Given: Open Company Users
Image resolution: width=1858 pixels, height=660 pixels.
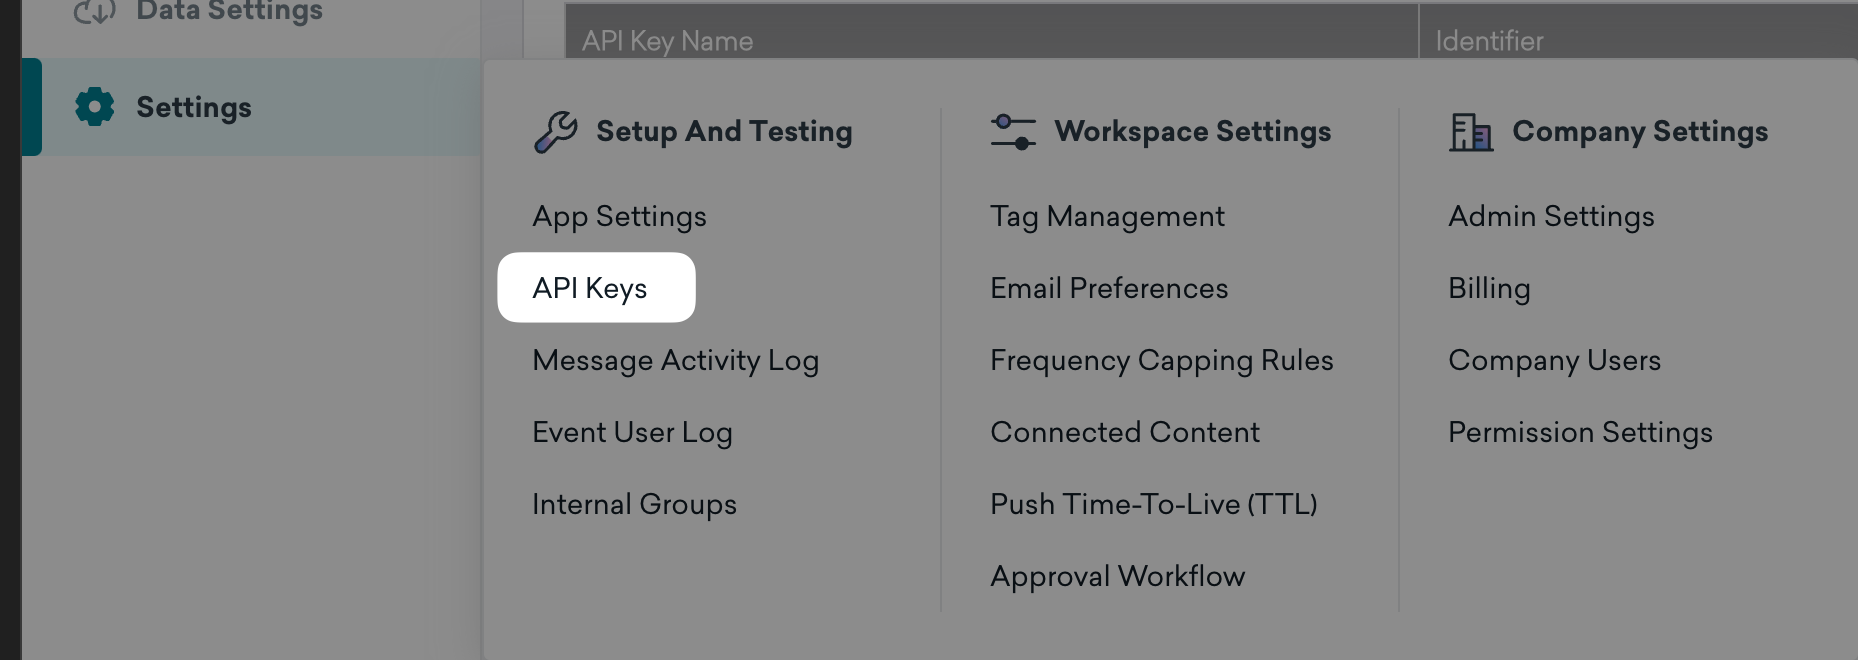Looking at the screenshot, I should [1554, 361].
